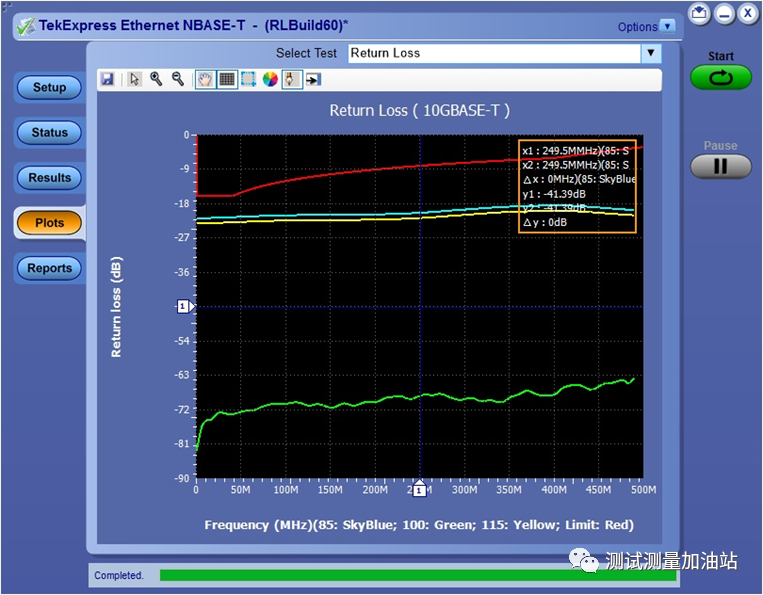
Task: Click the Options label
Action: click(x=637, y=27)
